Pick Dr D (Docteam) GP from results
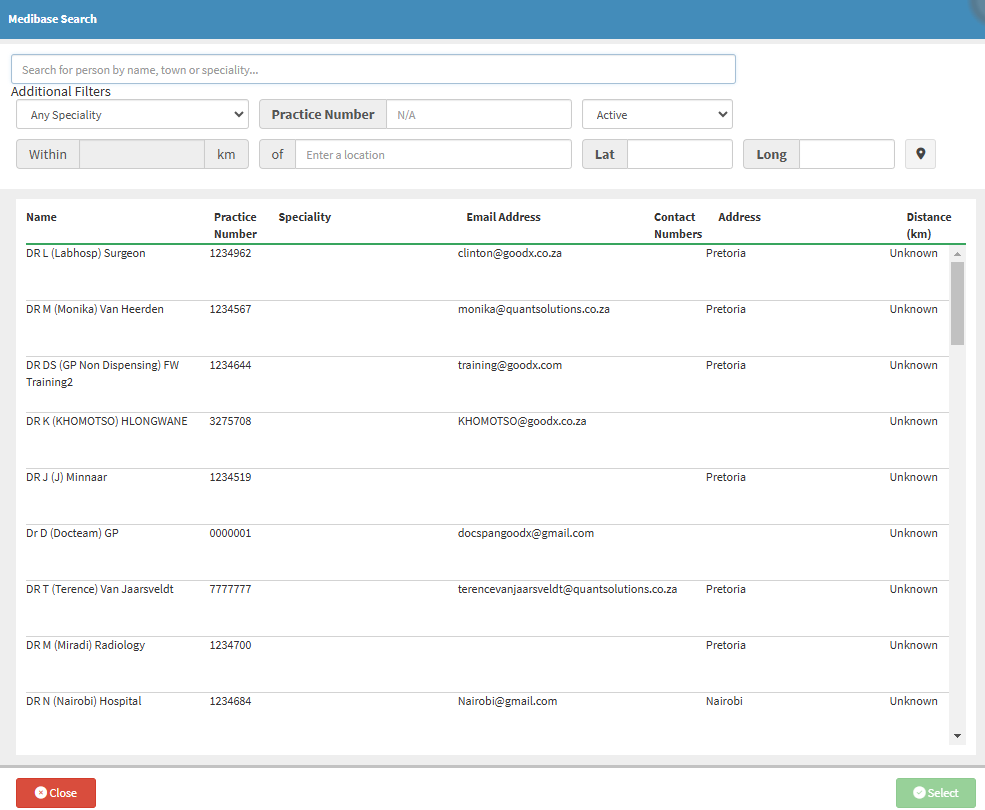 coord(72,534)
